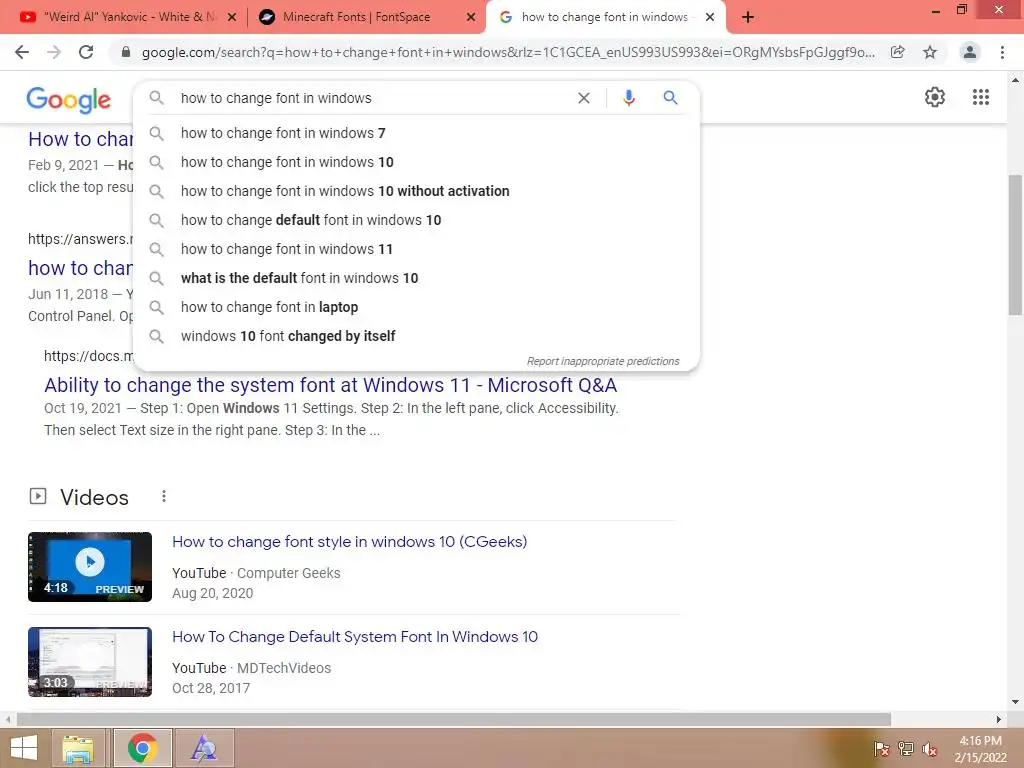Click Report inappropriate predictions

coord(603,361)
